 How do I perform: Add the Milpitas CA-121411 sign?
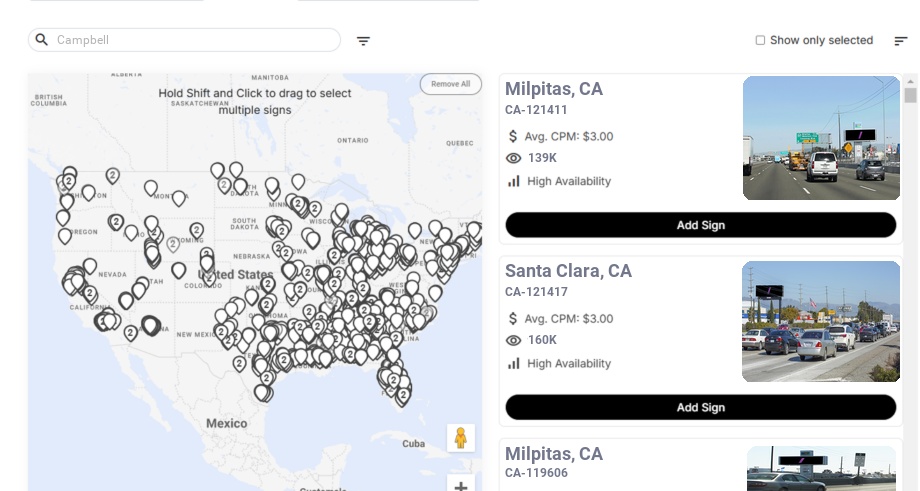[700, 225]
